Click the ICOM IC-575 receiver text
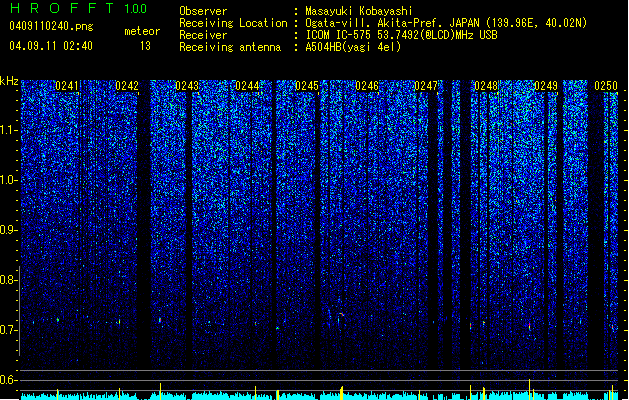The height and width of the screenshot is (400, 629). tap(401, 35)
